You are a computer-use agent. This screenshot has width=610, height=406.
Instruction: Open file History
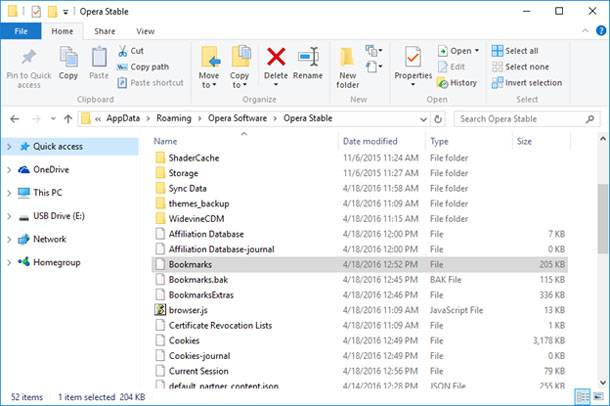[457, 83]
